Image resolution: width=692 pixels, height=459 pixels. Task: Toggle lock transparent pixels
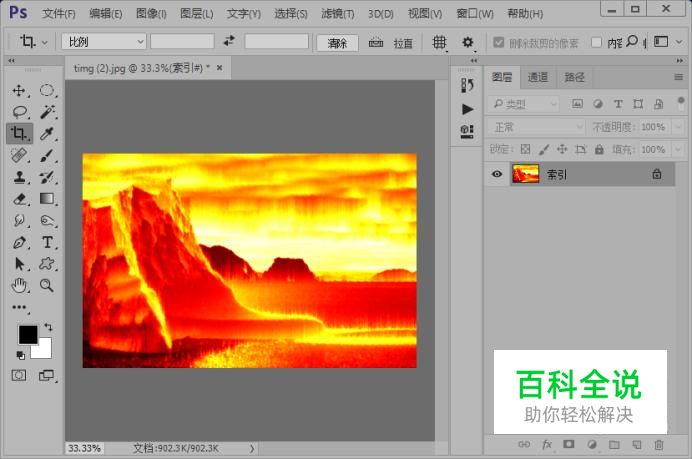tap(525, 149)
